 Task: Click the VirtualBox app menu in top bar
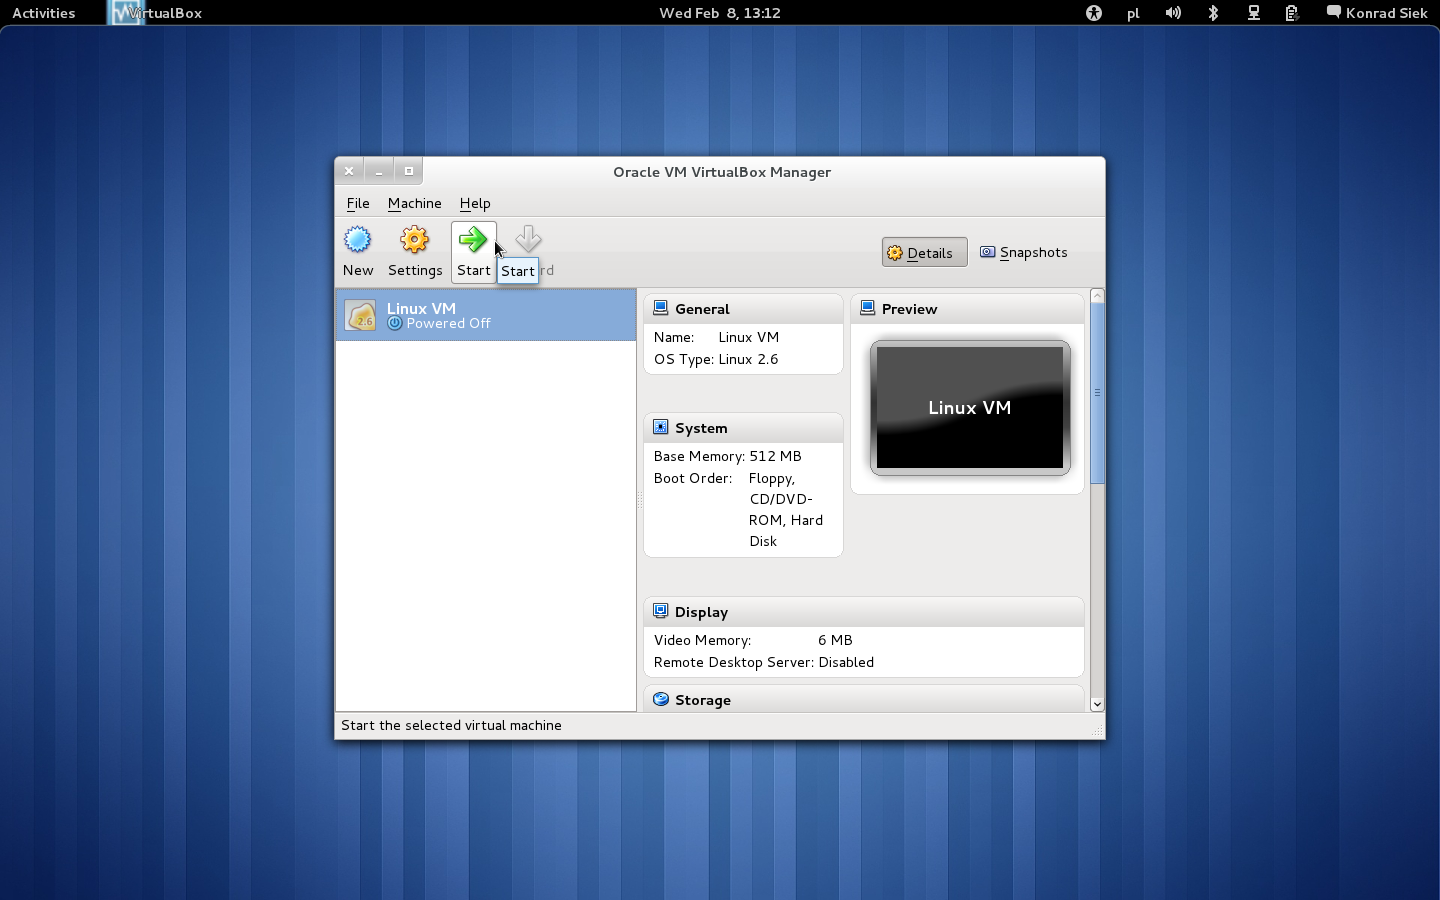click(156, 13)
